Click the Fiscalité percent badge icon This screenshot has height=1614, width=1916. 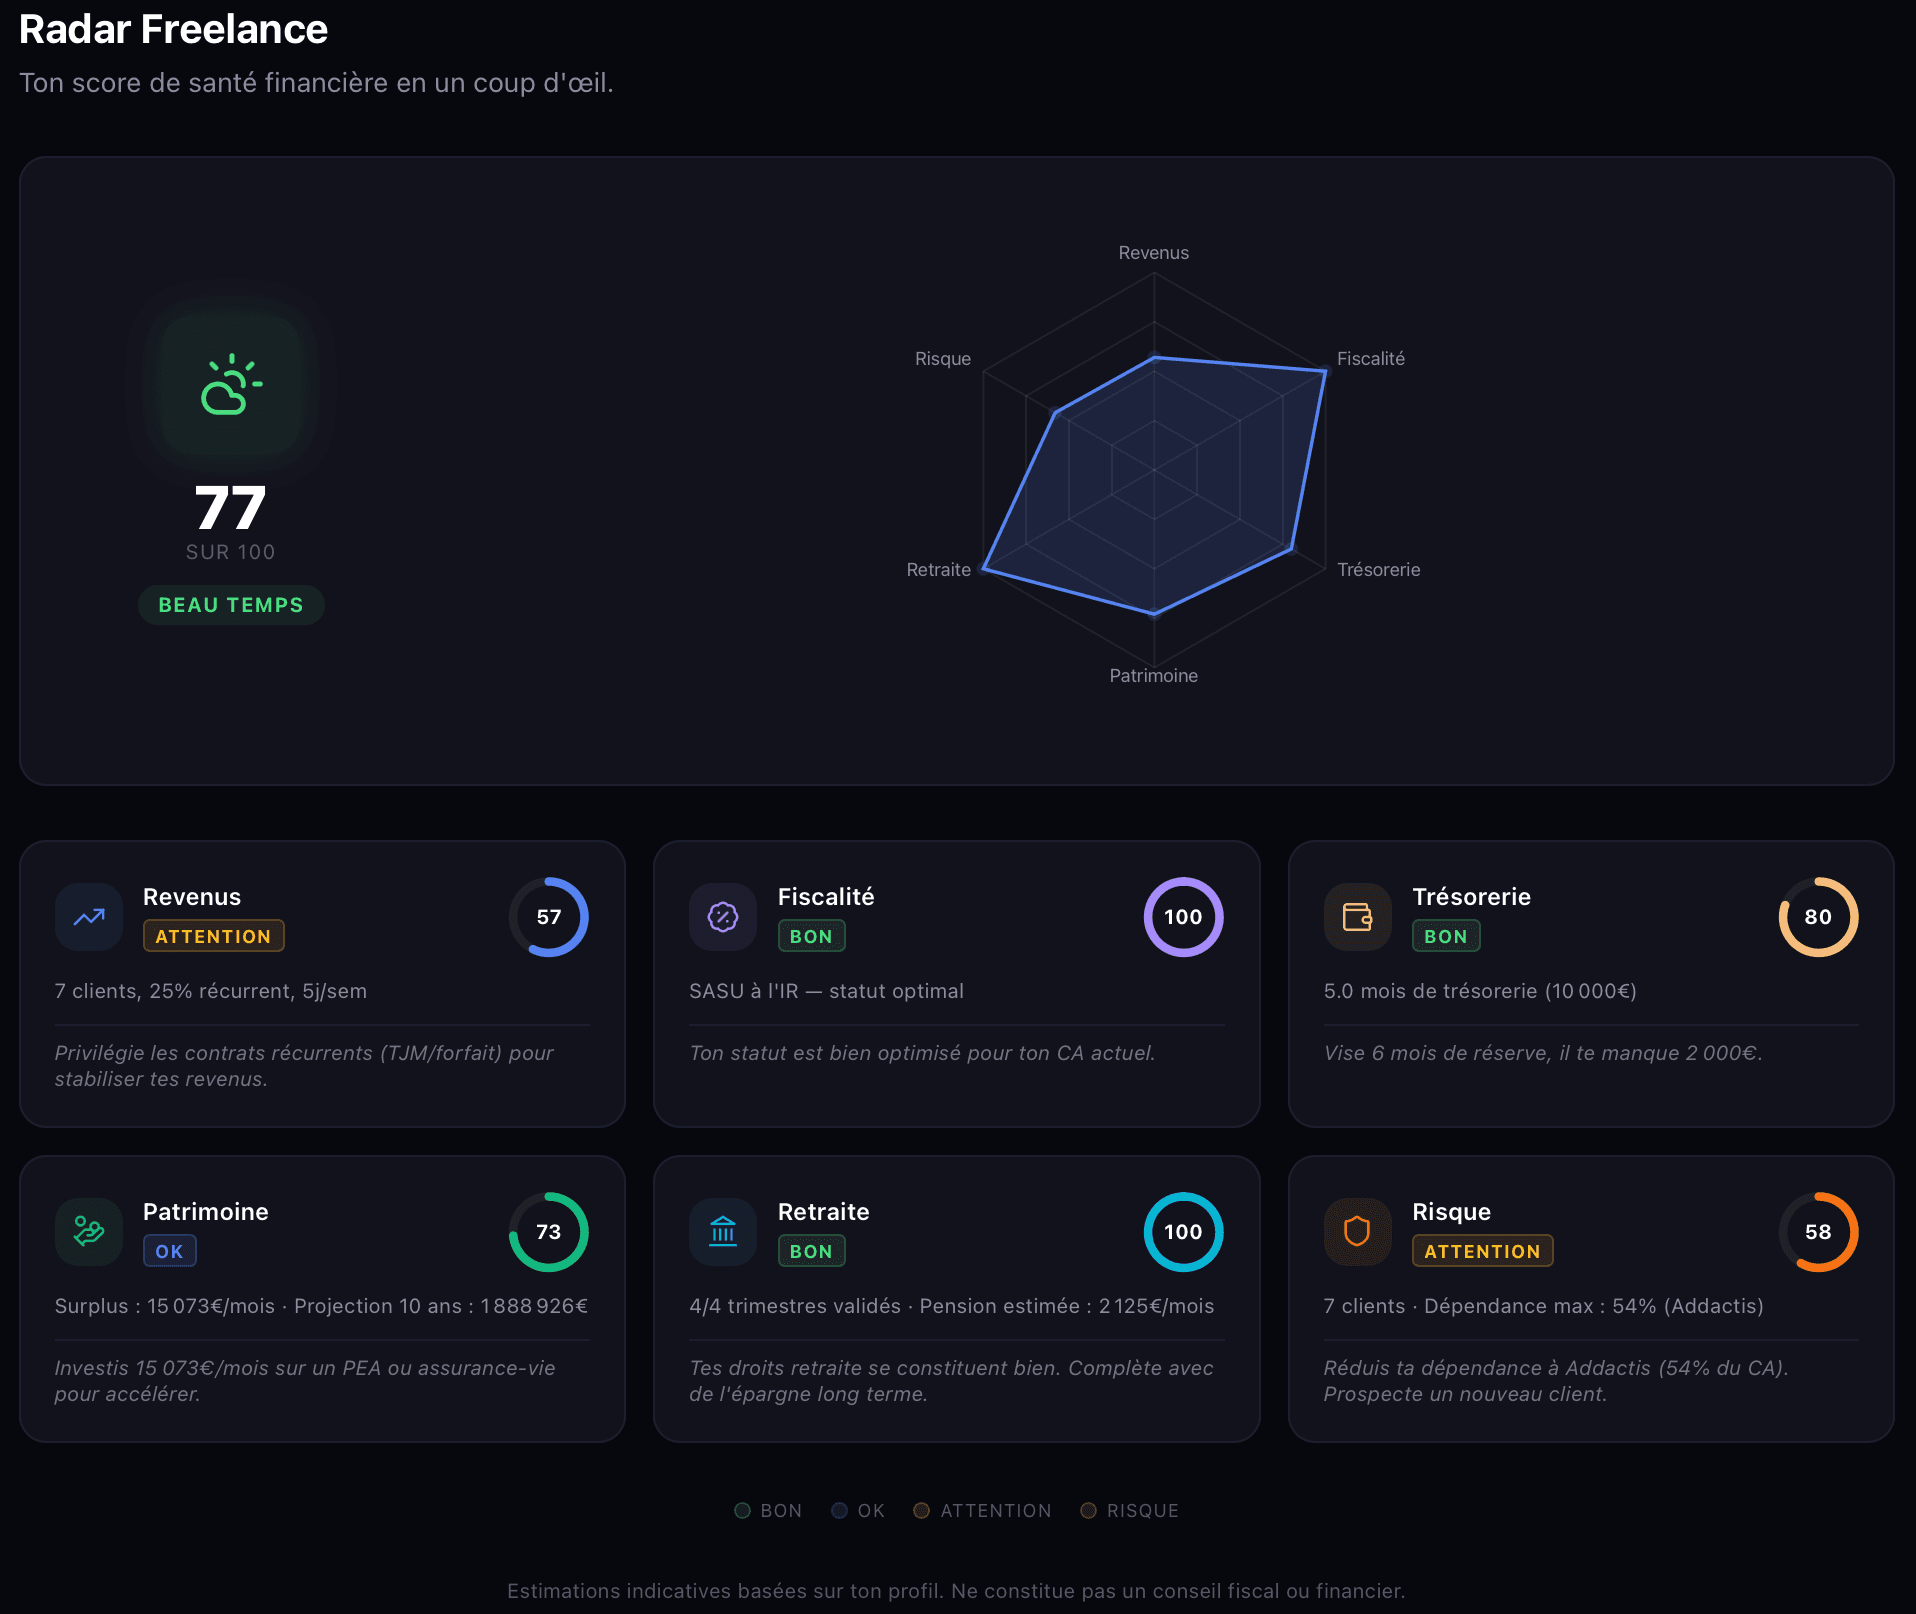[723, 917]
